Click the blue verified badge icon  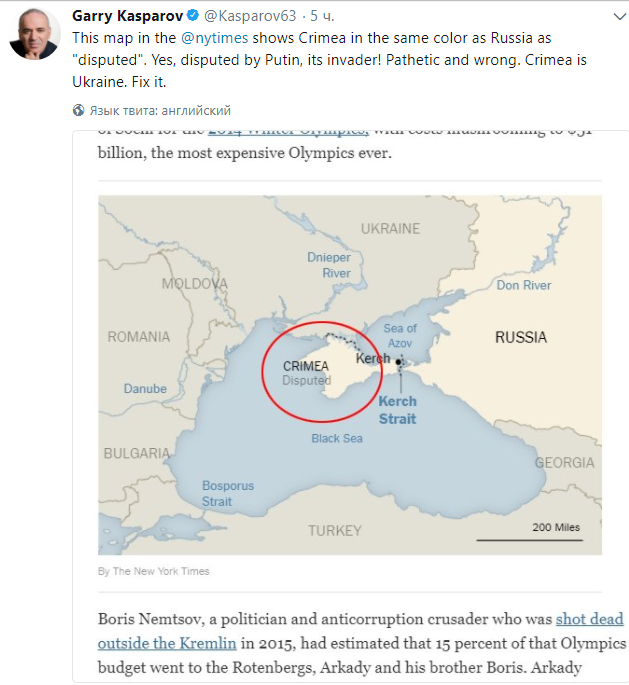[192, 17]
